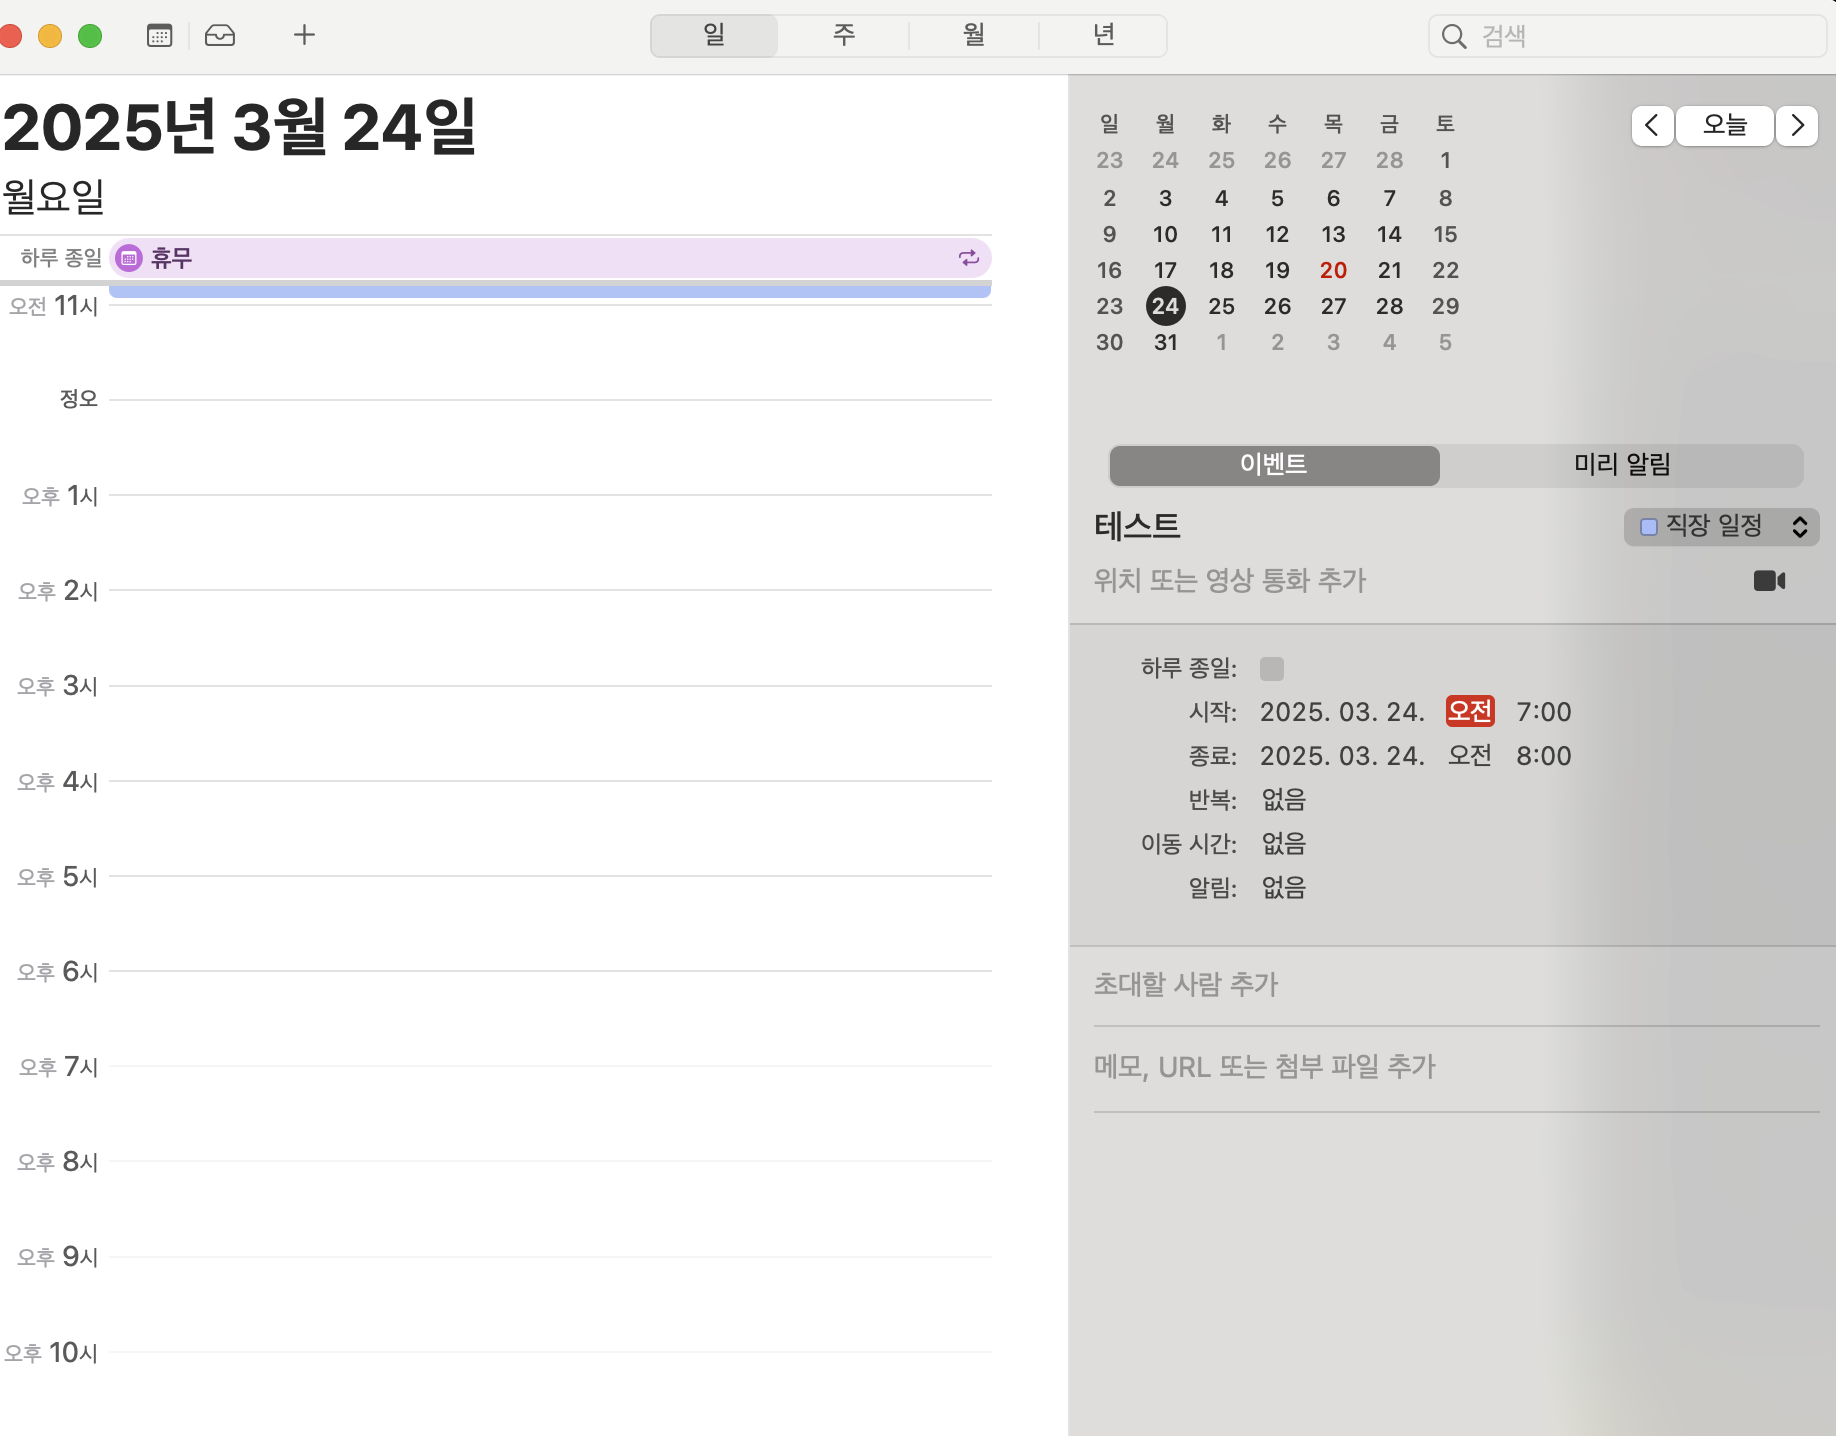
Task: Click the plus icon to add event
Action: point(304,36)
